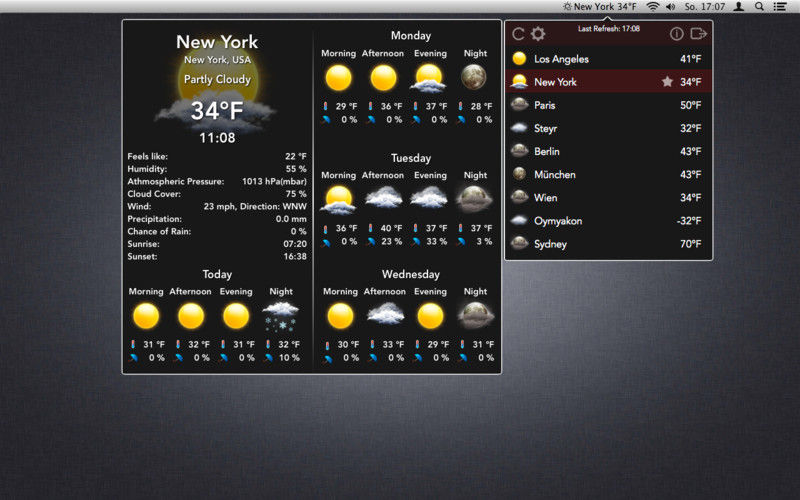
Task: Select Steyr in the city list
Action: pos(609,128)
